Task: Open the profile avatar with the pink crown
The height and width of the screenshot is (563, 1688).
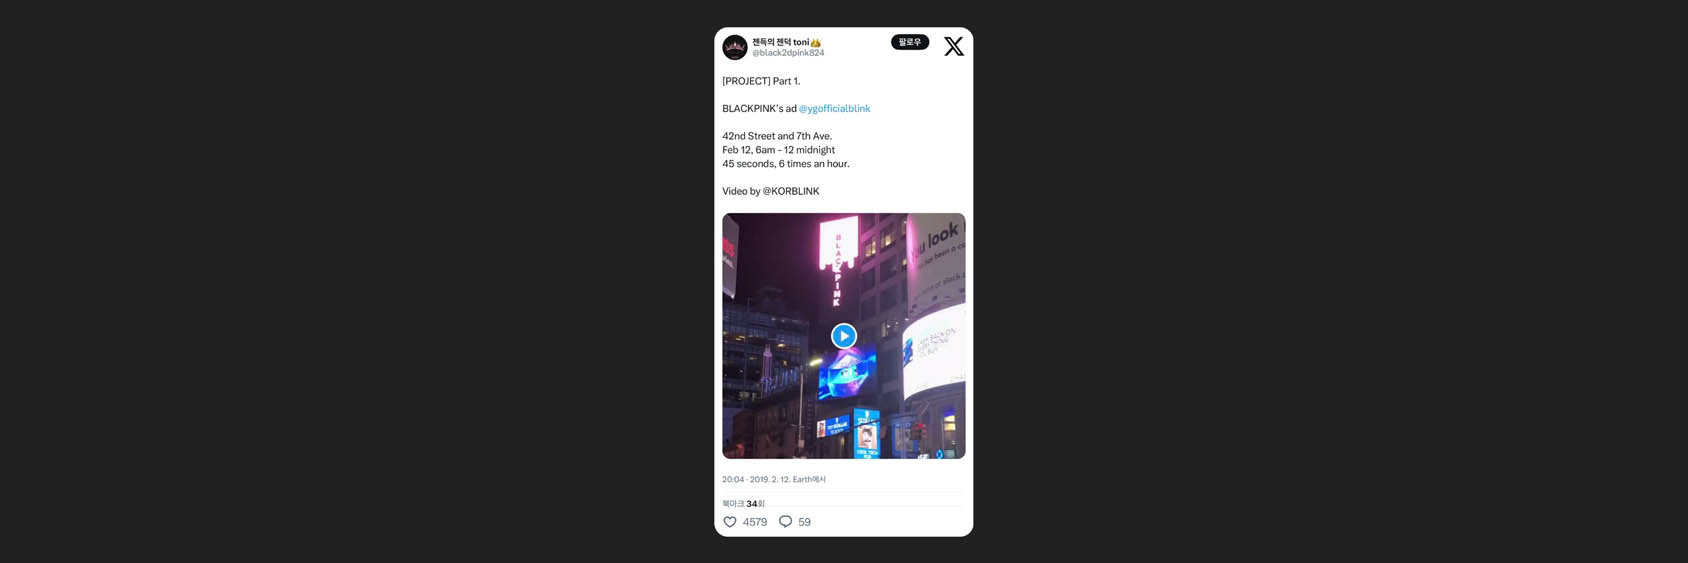Action: pos(735,47)
